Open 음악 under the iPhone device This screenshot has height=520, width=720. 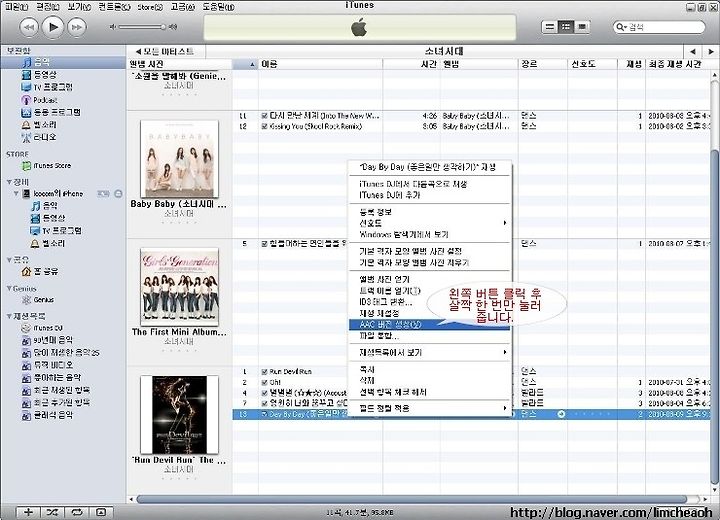[50, 205]
